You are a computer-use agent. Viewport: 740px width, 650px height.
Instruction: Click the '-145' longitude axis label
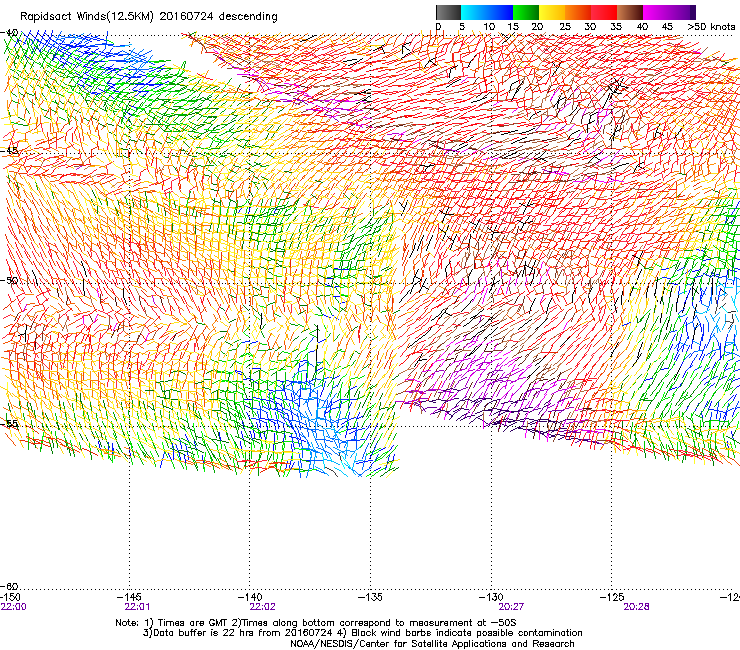130,597
